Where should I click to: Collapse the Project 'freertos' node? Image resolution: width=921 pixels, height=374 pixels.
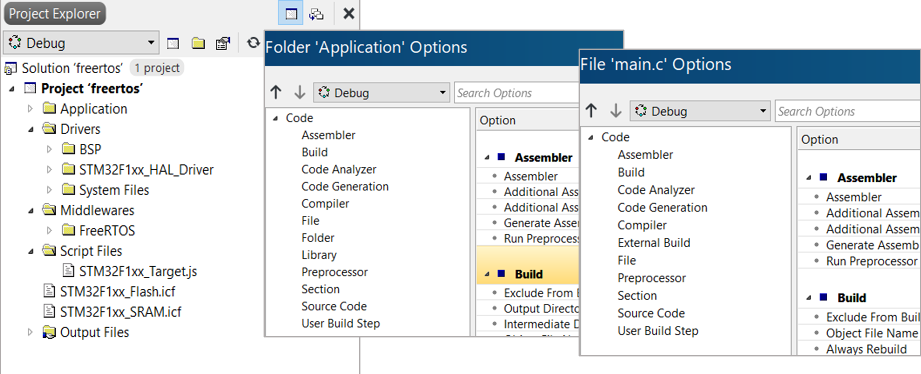(12, 89)
